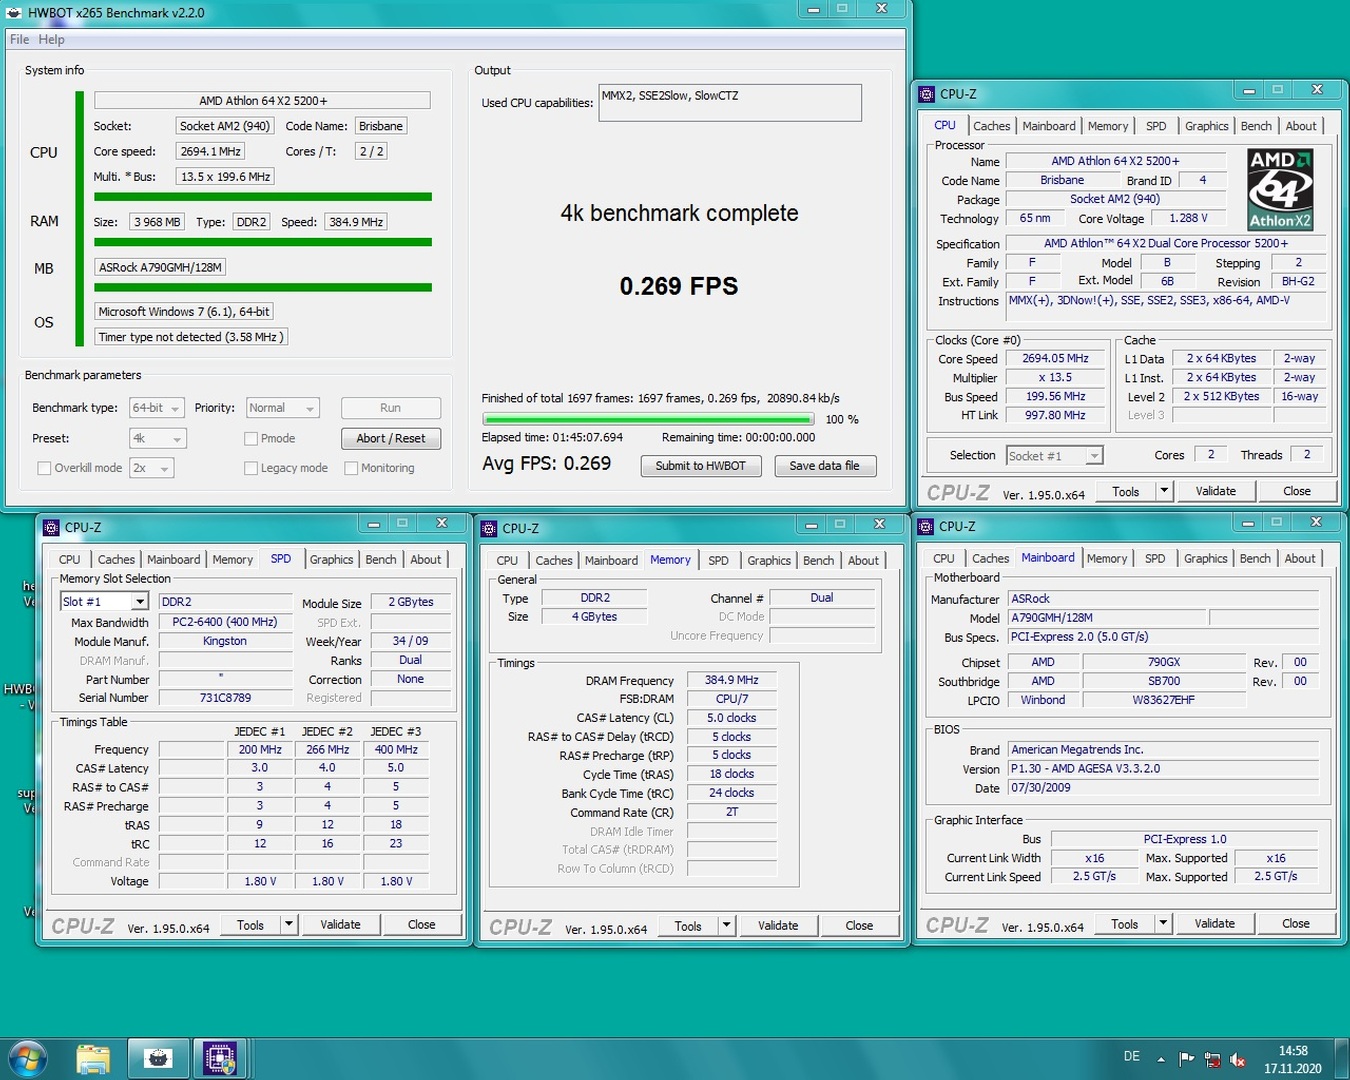Click the Abort / Reset button
Viewport: 1350px width, 1080px height.
point(391,438)
